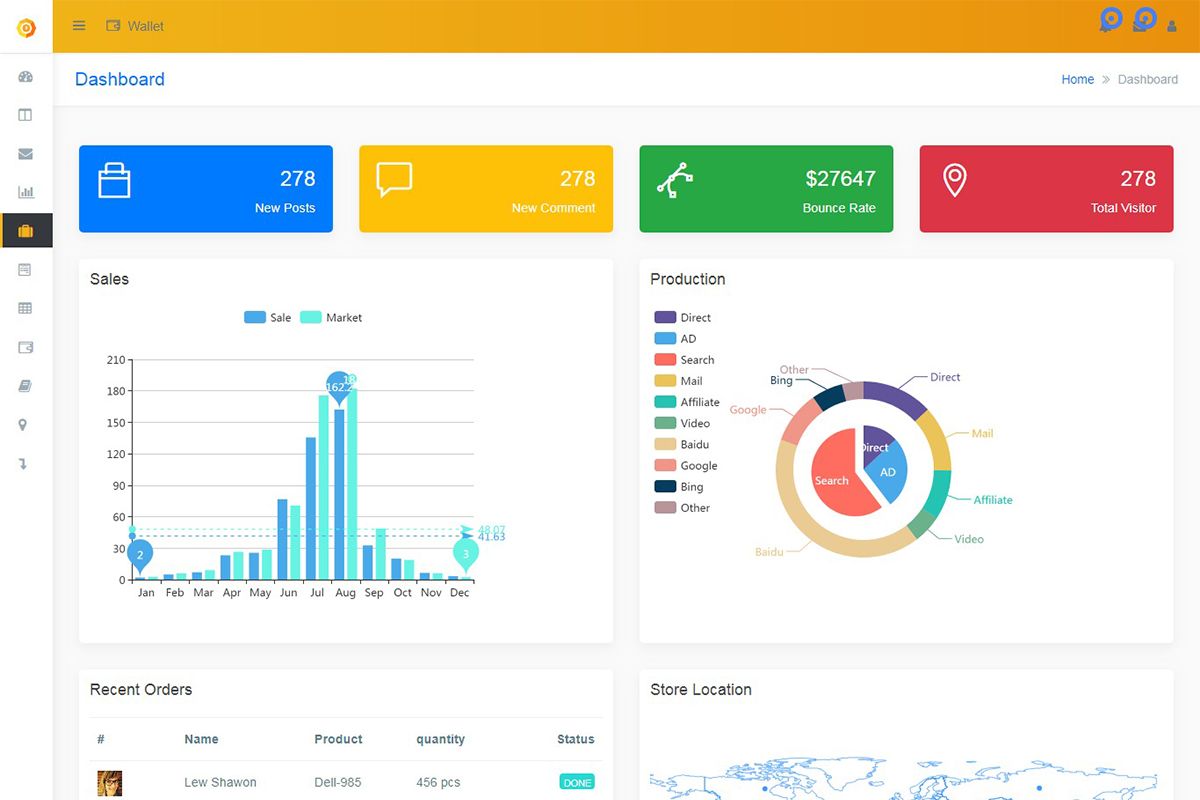Screen dimensions: 1200x800
Task: Click the Mail segment of outer ring
Action: point(937,441)
